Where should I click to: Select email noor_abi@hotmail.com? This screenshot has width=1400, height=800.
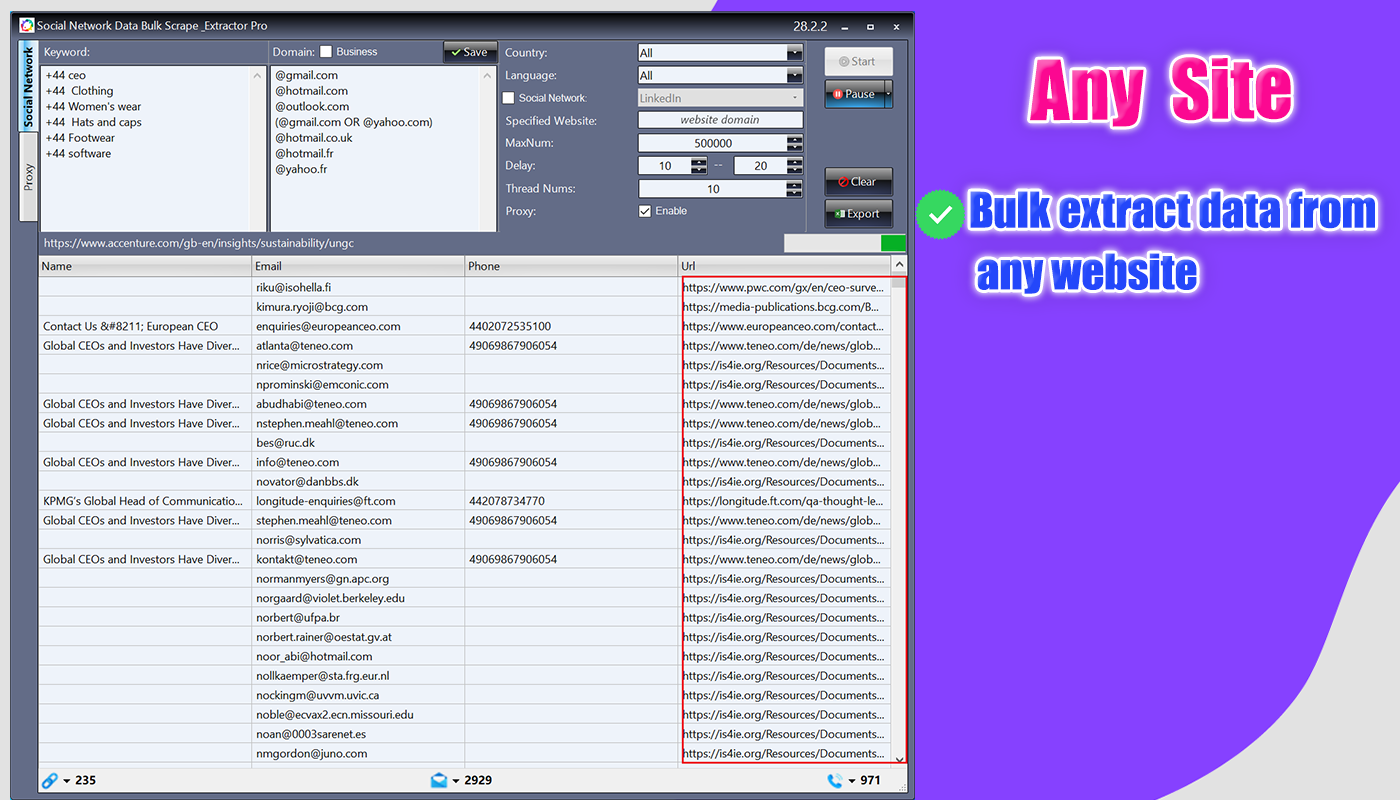coord(358,657)
